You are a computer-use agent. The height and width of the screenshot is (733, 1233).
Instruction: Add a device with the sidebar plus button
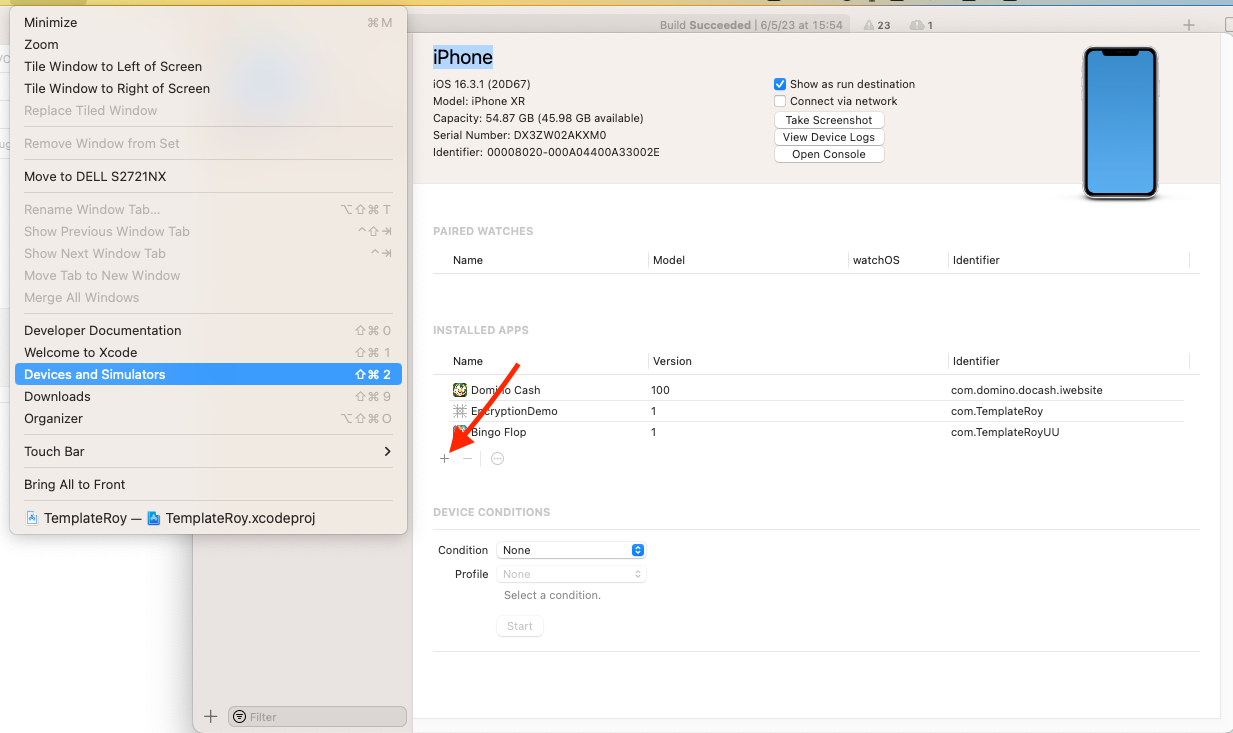point(210,716)
